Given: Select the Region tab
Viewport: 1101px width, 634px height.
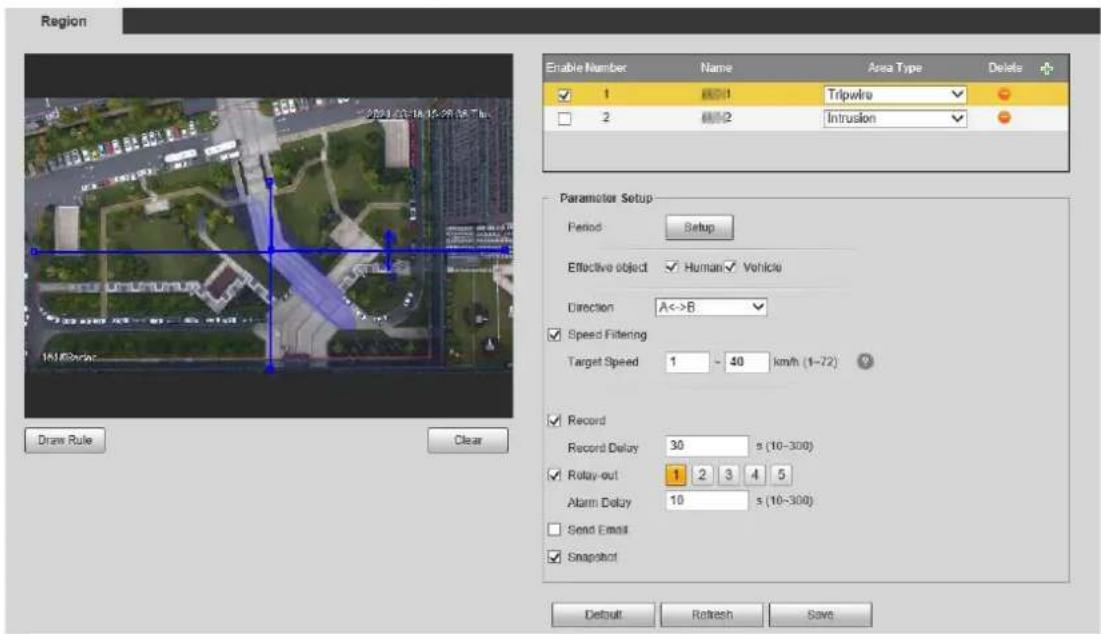Looking at the screenshot, I should 64,21.
